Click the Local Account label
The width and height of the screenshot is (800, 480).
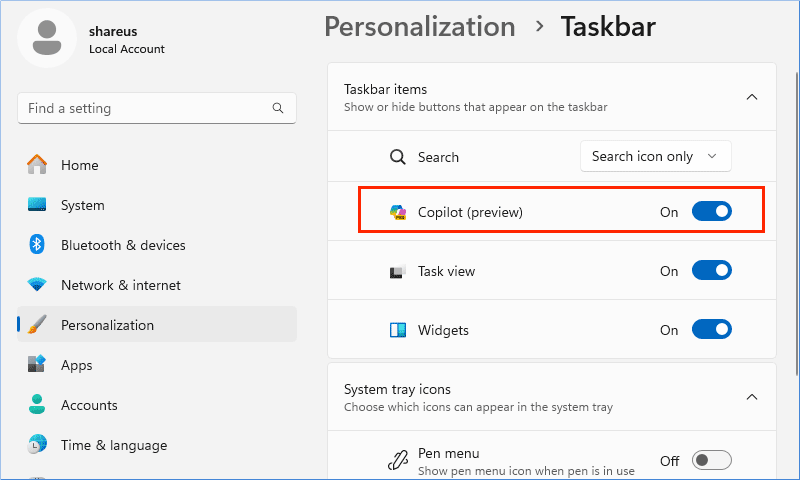click(x=127, y=49)
